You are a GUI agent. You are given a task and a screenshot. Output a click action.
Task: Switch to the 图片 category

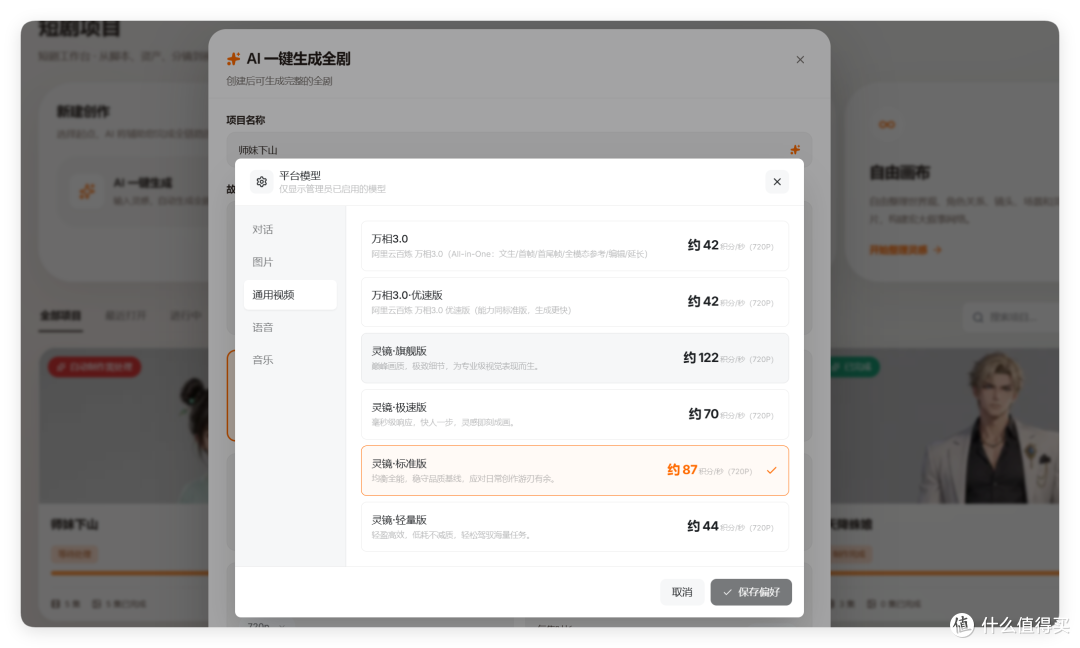click(x=290, y=262)
